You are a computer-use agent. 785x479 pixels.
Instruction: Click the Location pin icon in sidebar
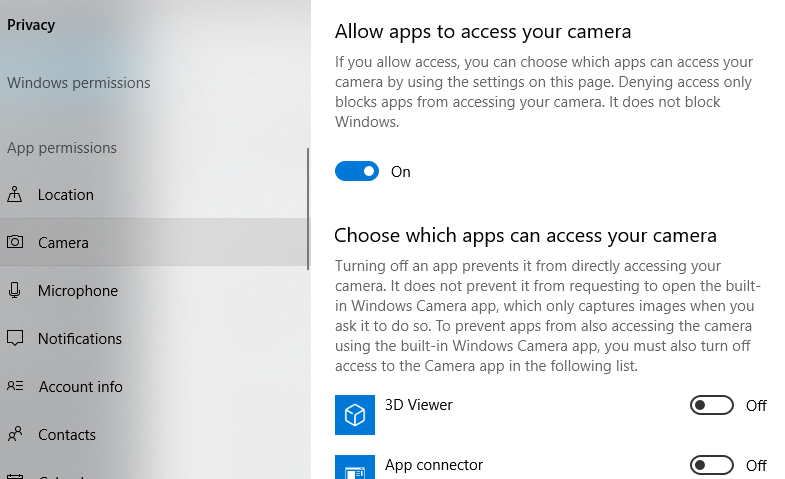pyautogui.click(x=15, y=194)
